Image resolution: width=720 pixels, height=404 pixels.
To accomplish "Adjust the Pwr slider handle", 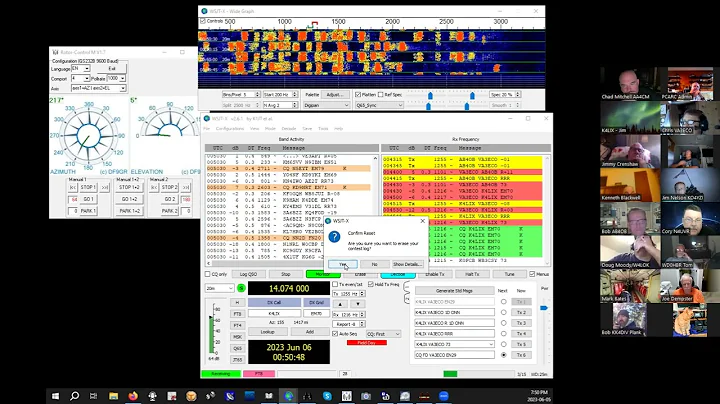I will (x=544, y=308).
